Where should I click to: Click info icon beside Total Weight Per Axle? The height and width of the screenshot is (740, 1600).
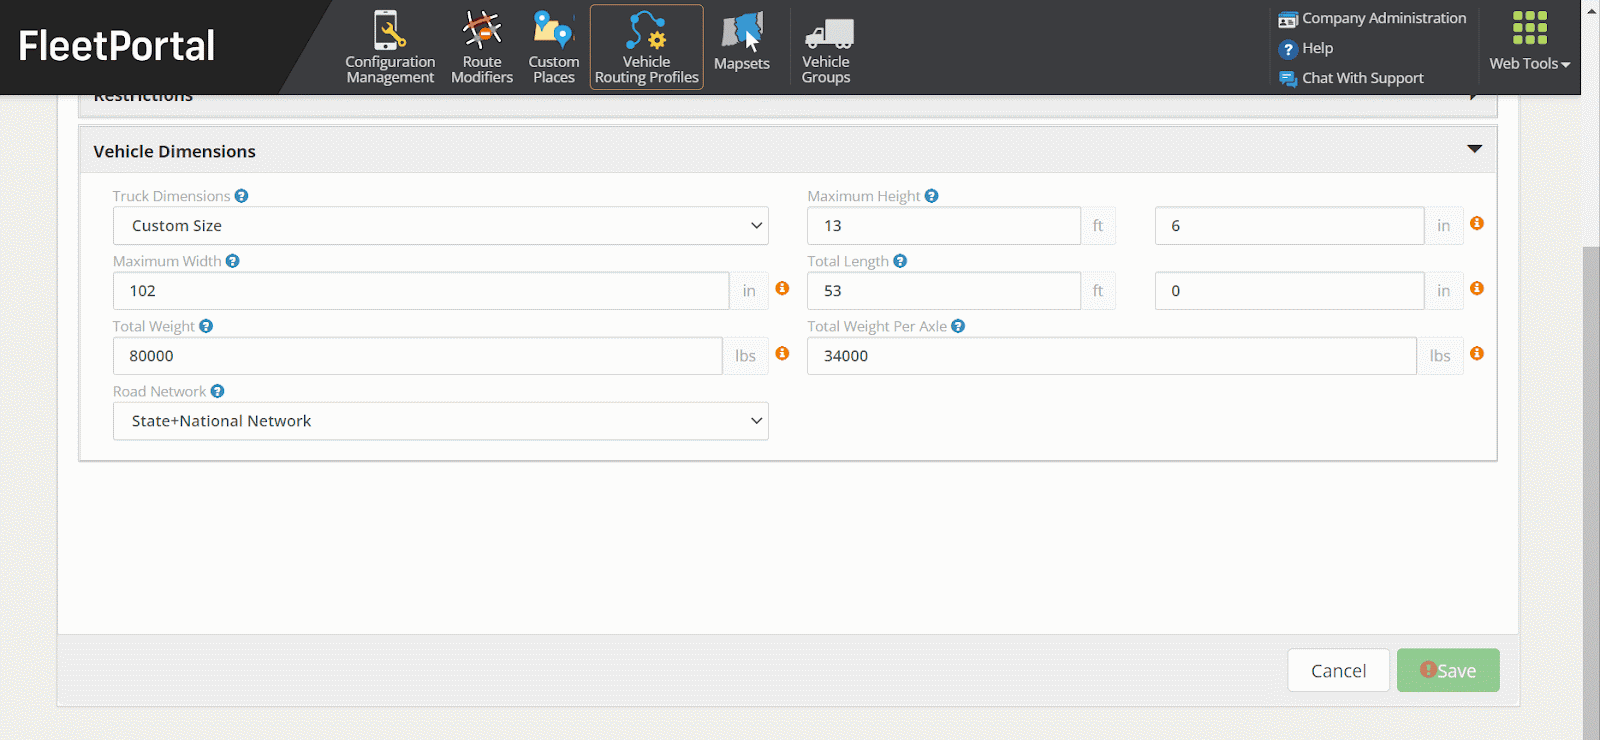(x=1477, y=353)
